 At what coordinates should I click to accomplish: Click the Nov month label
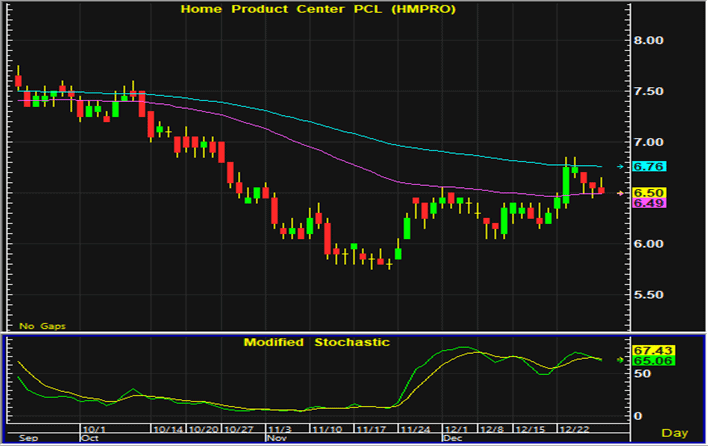coord(275,438)
